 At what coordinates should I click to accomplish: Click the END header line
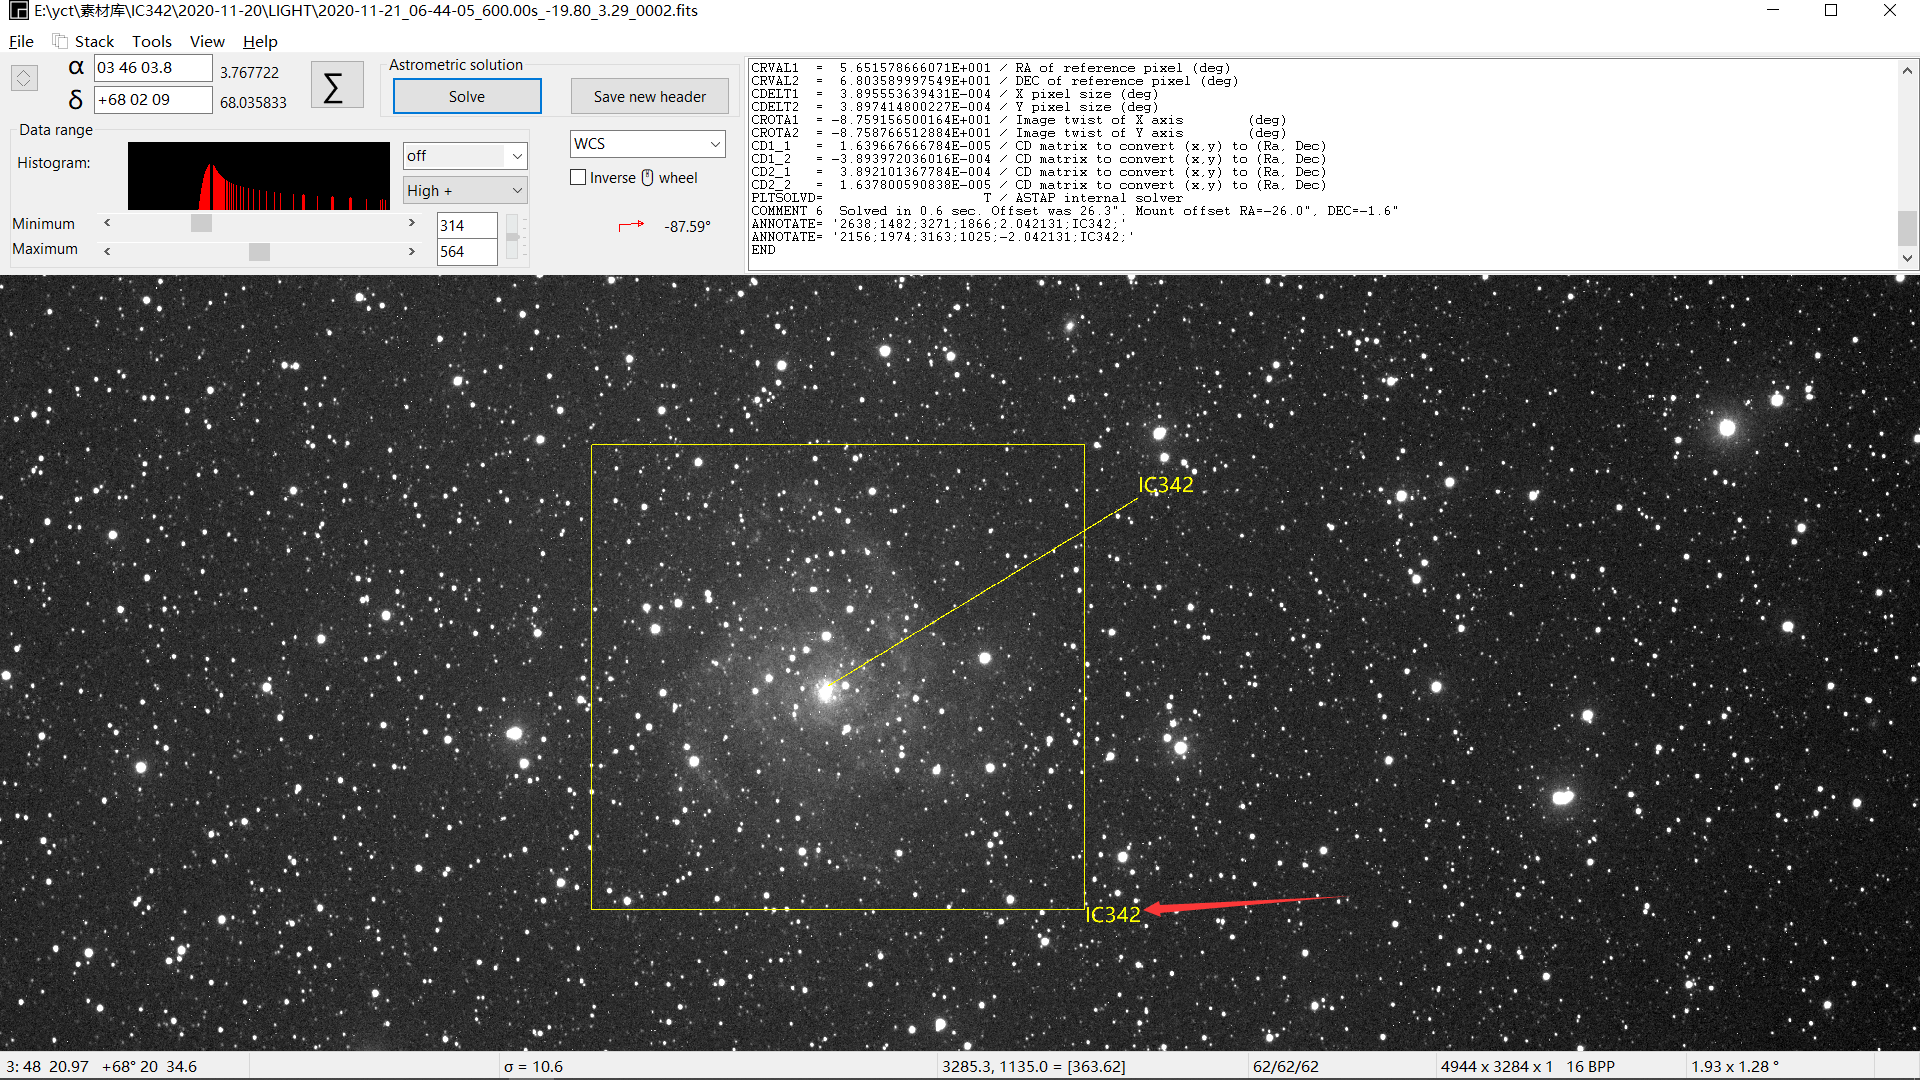pyautogui.click(x=763, y=250)
